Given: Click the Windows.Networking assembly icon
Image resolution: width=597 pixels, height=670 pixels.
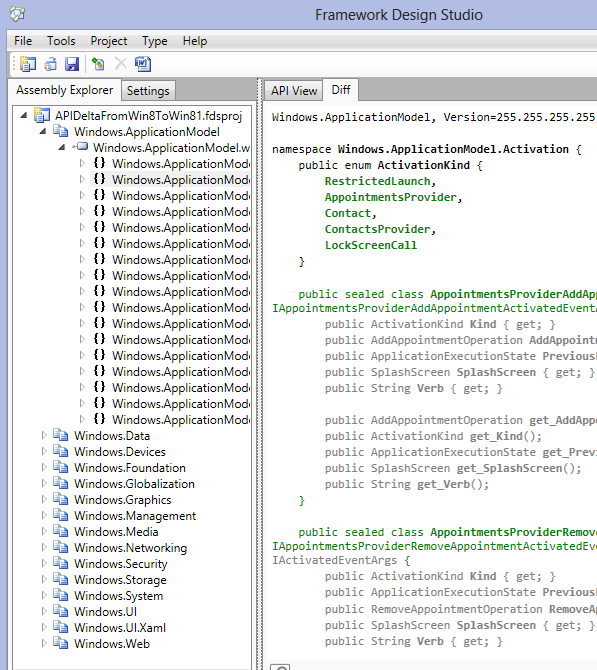Looking at the screenshot, I should tap(61, 547).
